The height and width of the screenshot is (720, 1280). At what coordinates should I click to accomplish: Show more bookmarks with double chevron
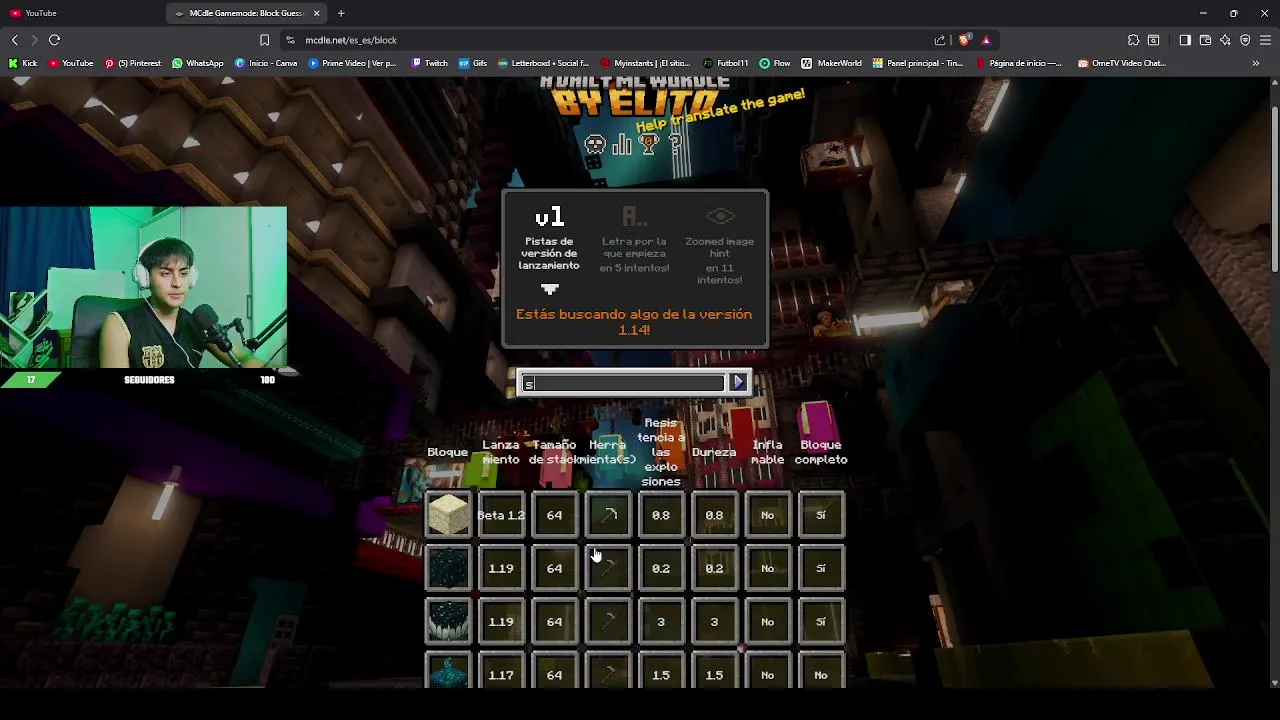point(1256,63)
